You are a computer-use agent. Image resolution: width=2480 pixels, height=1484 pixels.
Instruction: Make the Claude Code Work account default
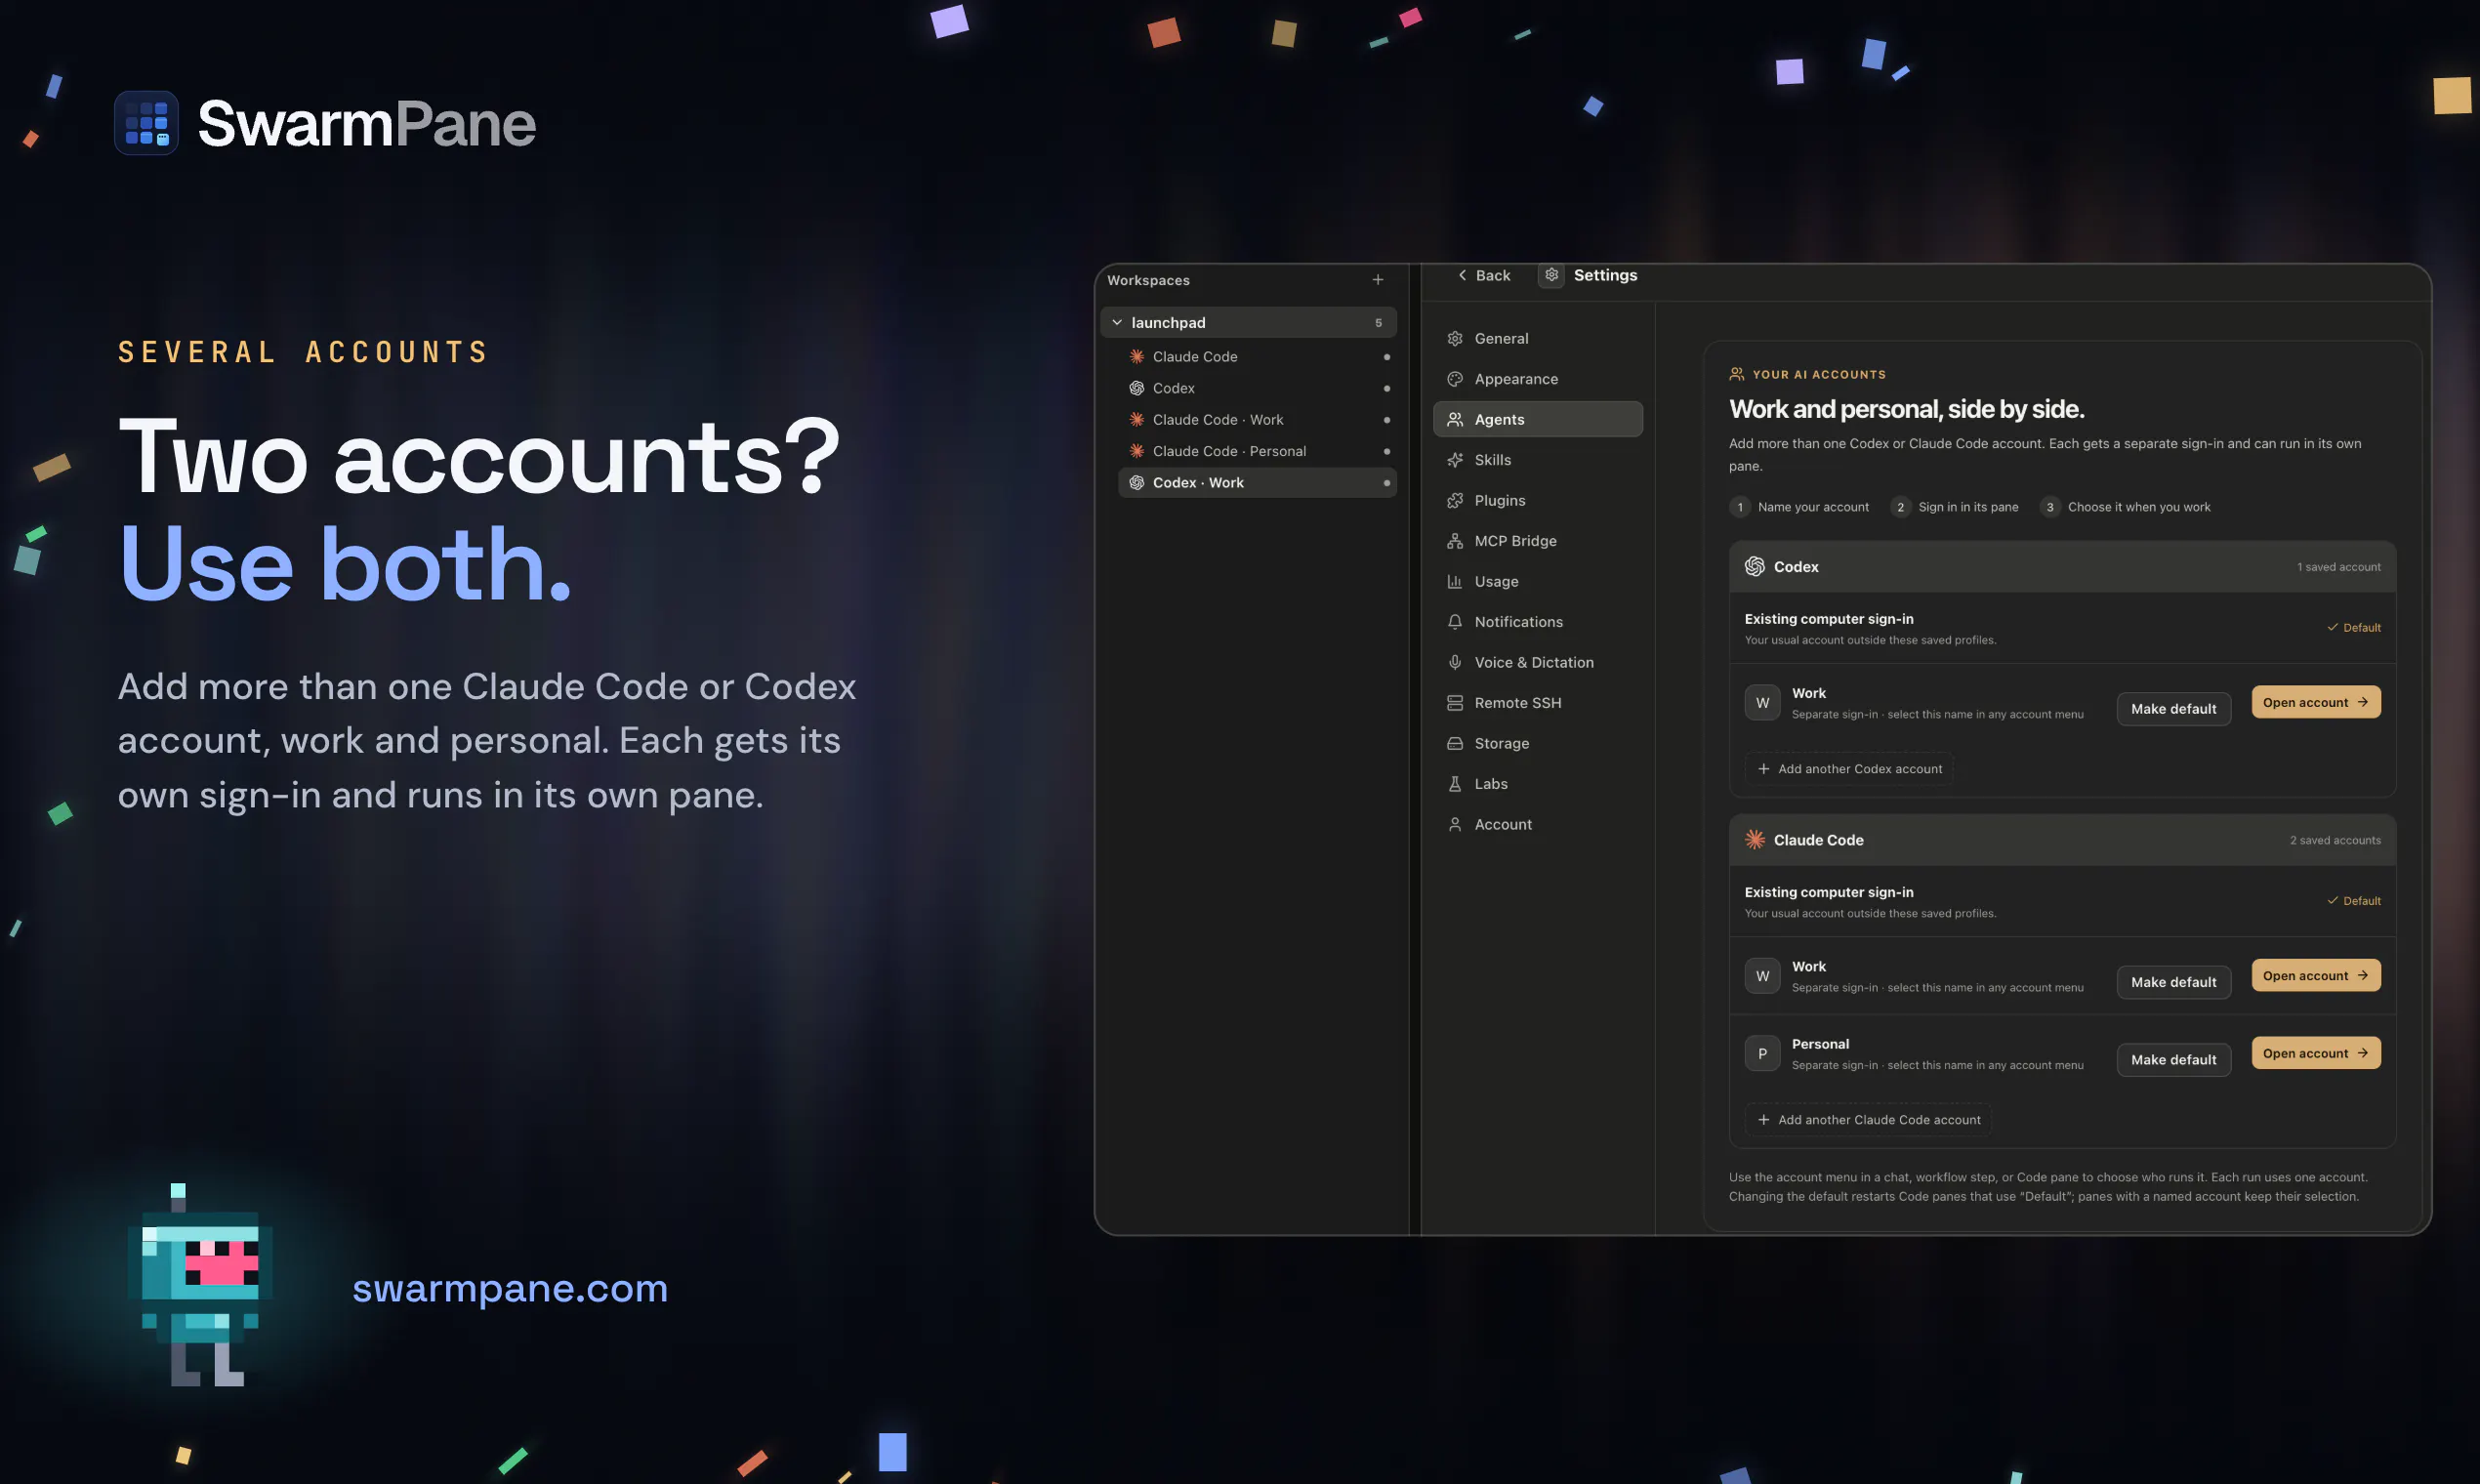(2173, 982)
